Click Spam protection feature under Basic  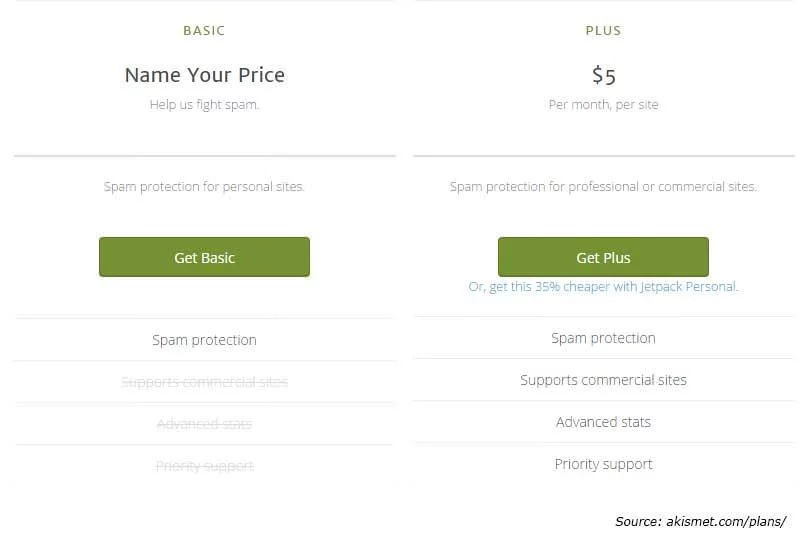pyautogui.click(x=204, y=340)
